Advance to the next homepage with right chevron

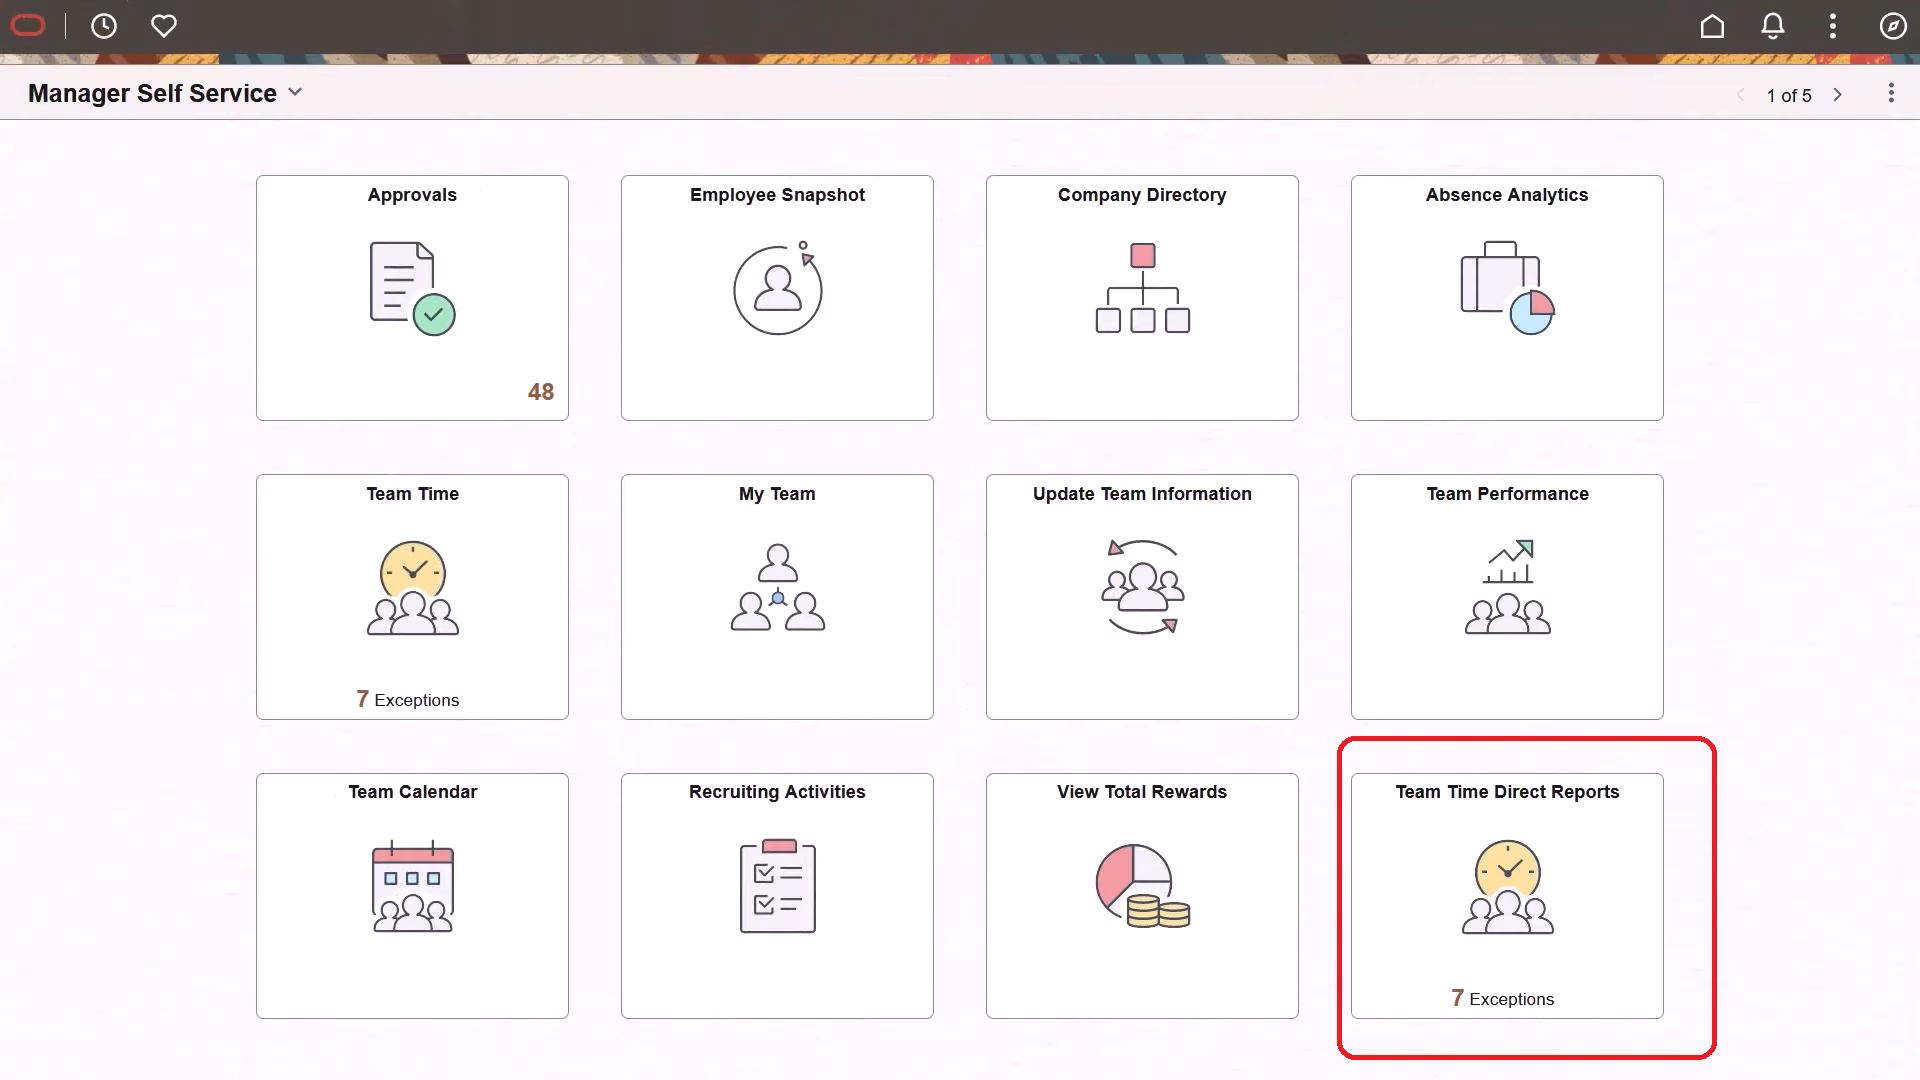pos(1838,95)
